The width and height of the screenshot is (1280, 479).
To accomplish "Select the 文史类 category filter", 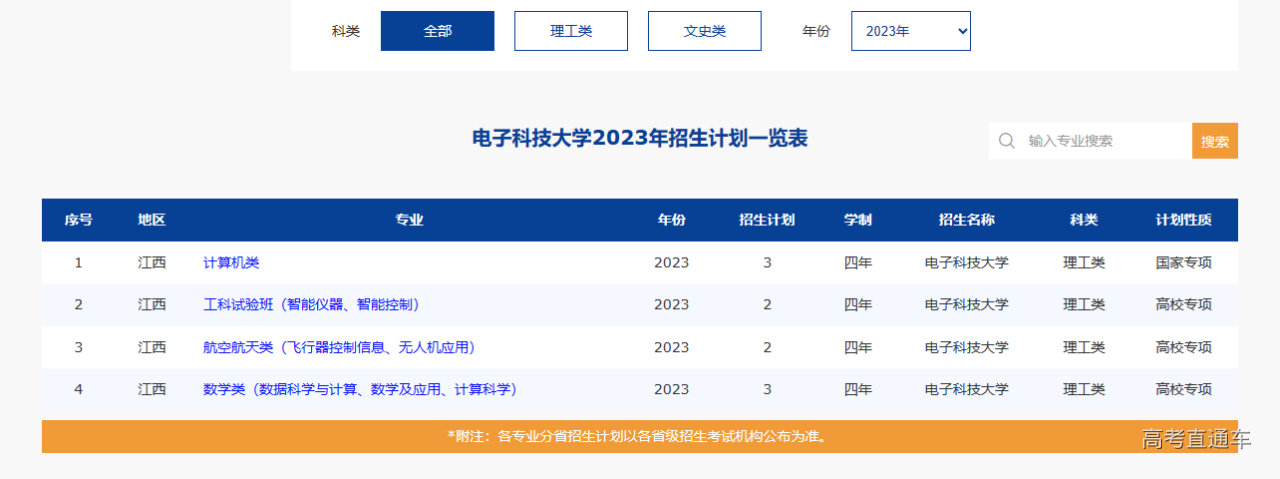I will click(704, 31).
